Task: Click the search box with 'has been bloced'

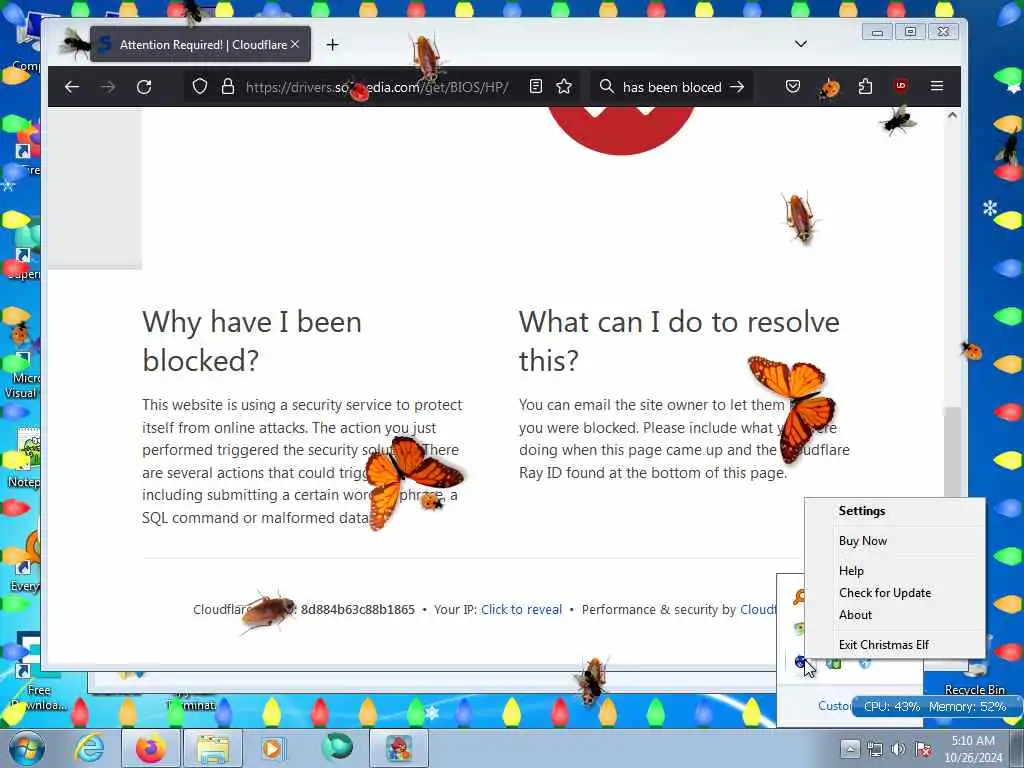Action: click(672, 87)
